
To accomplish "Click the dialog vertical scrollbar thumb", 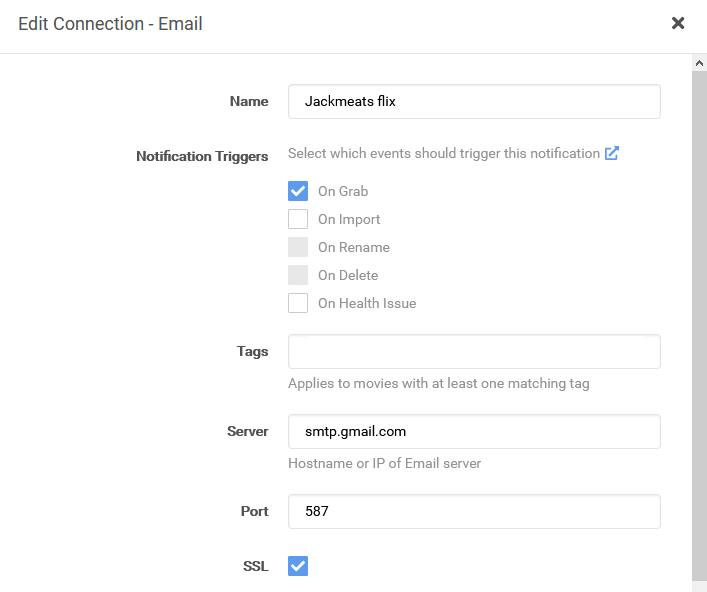I will (699, 320).
